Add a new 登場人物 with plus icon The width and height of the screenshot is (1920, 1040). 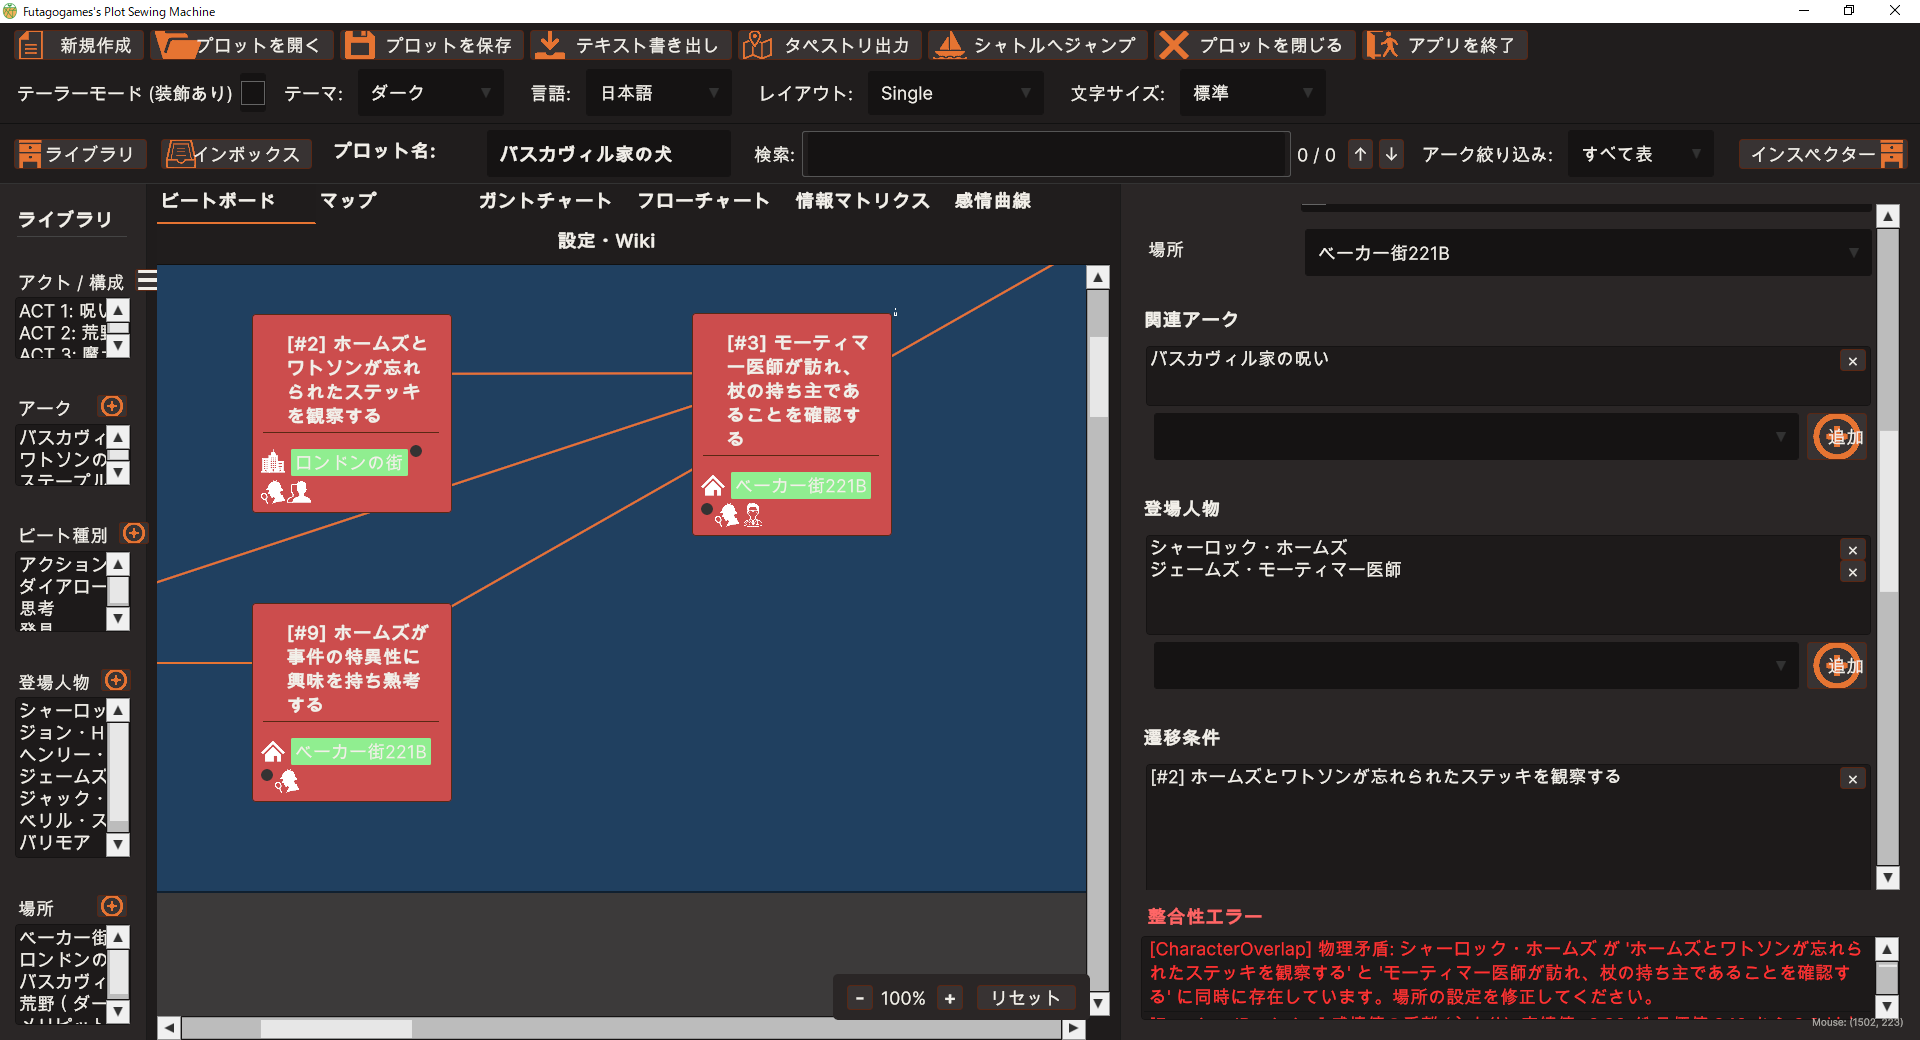click(116, 680)
